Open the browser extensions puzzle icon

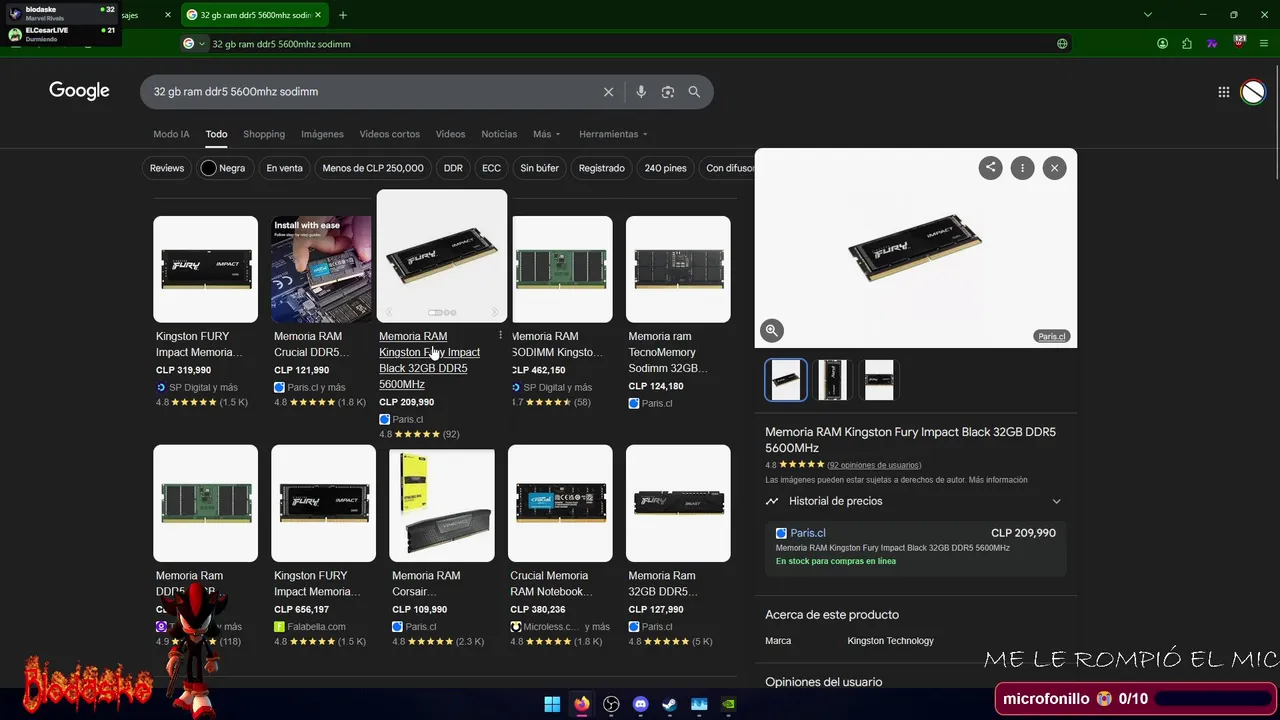(1187, 44)
